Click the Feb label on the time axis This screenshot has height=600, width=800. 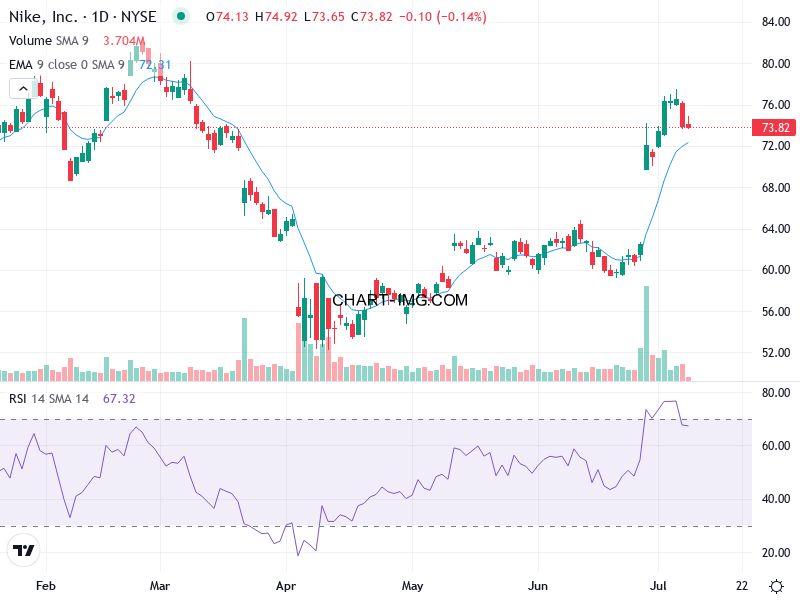[x=45, y=586]
